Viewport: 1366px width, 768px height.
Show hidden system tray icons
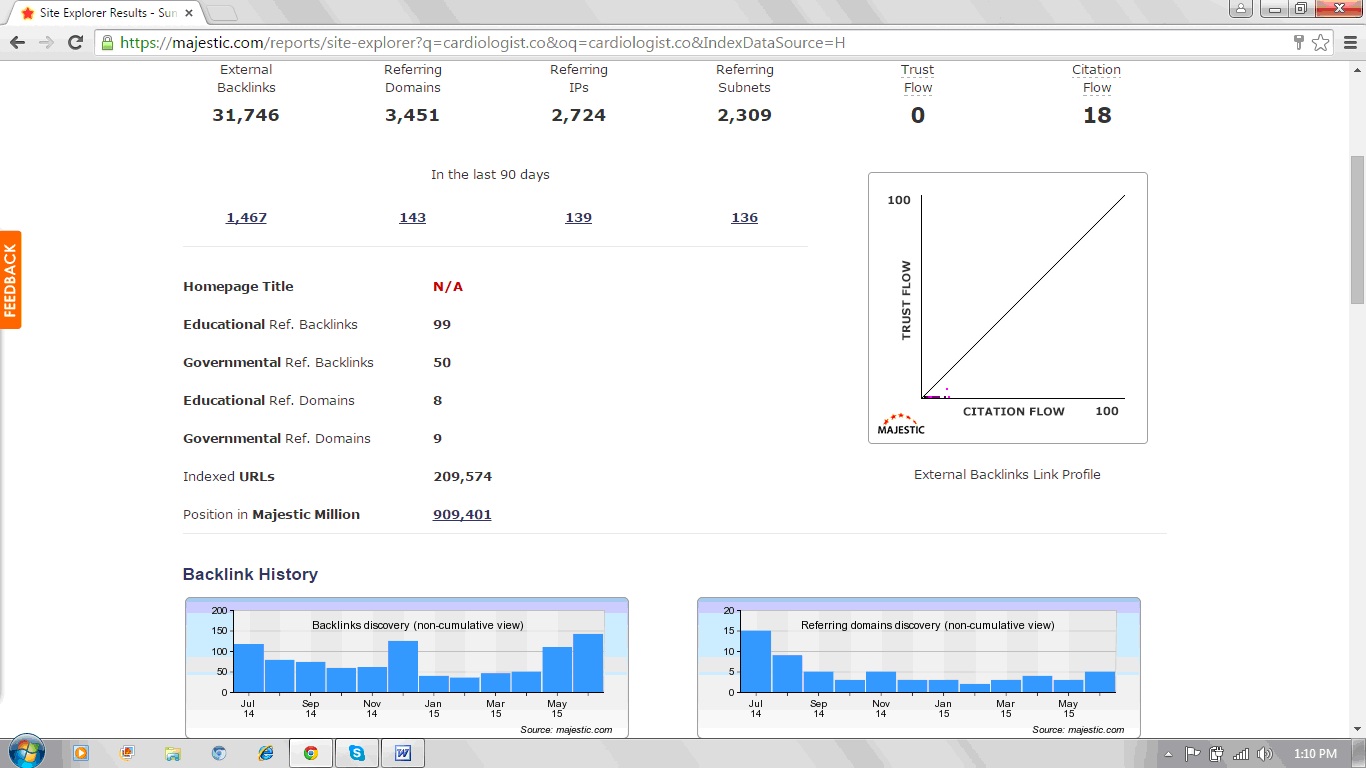click(1168, 754)
